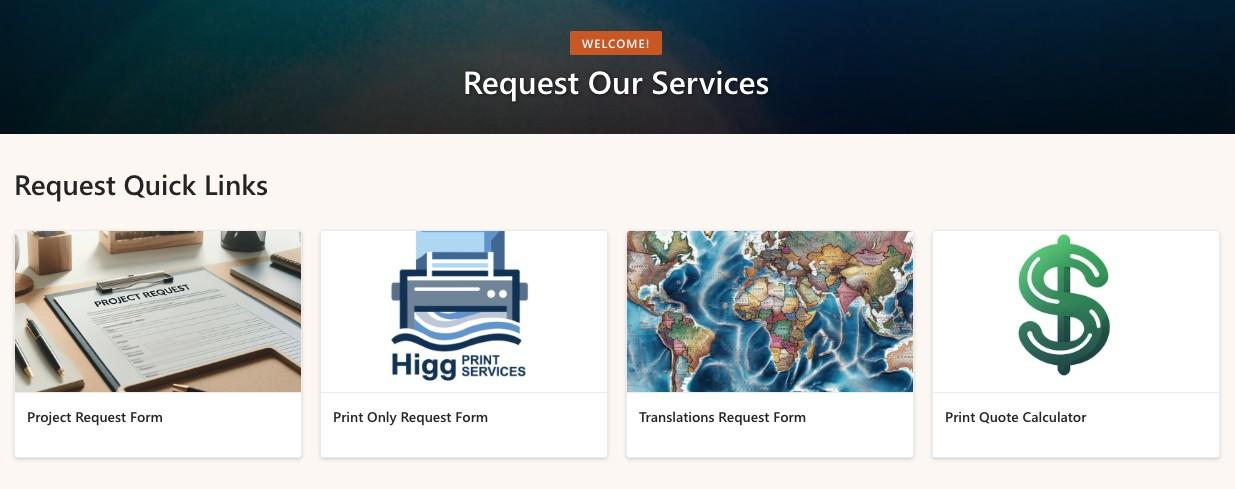
Task: Open the project request clipboard image
Action: (x=158, y=312)
